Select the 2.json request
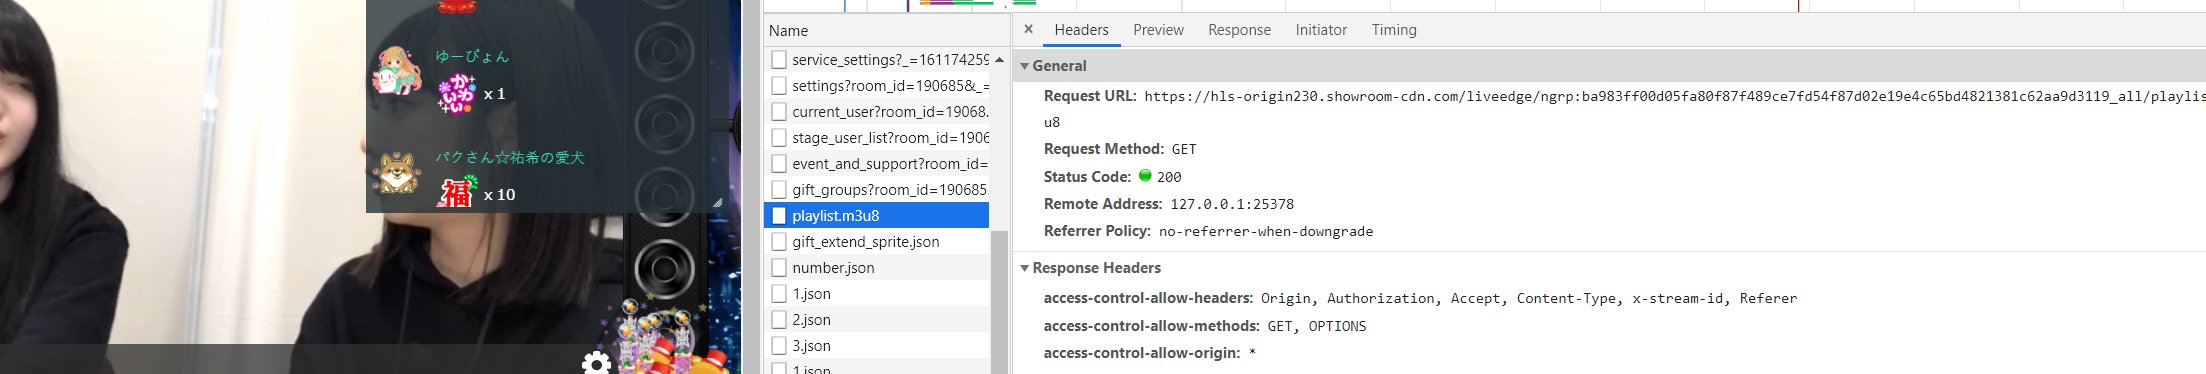 [877, 320]
